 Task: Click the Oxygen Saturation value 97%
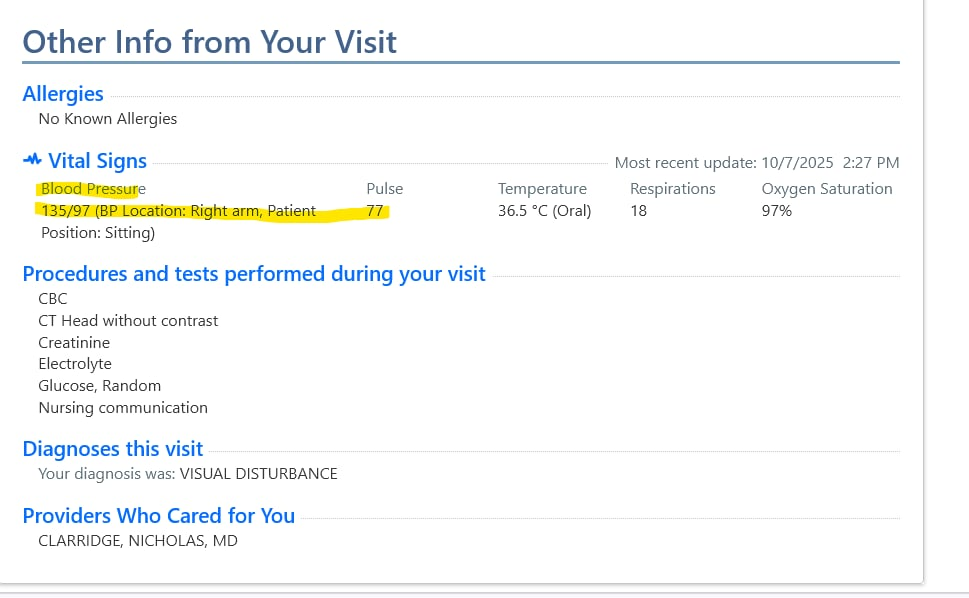pyautogui.click(x=777, y=211)
